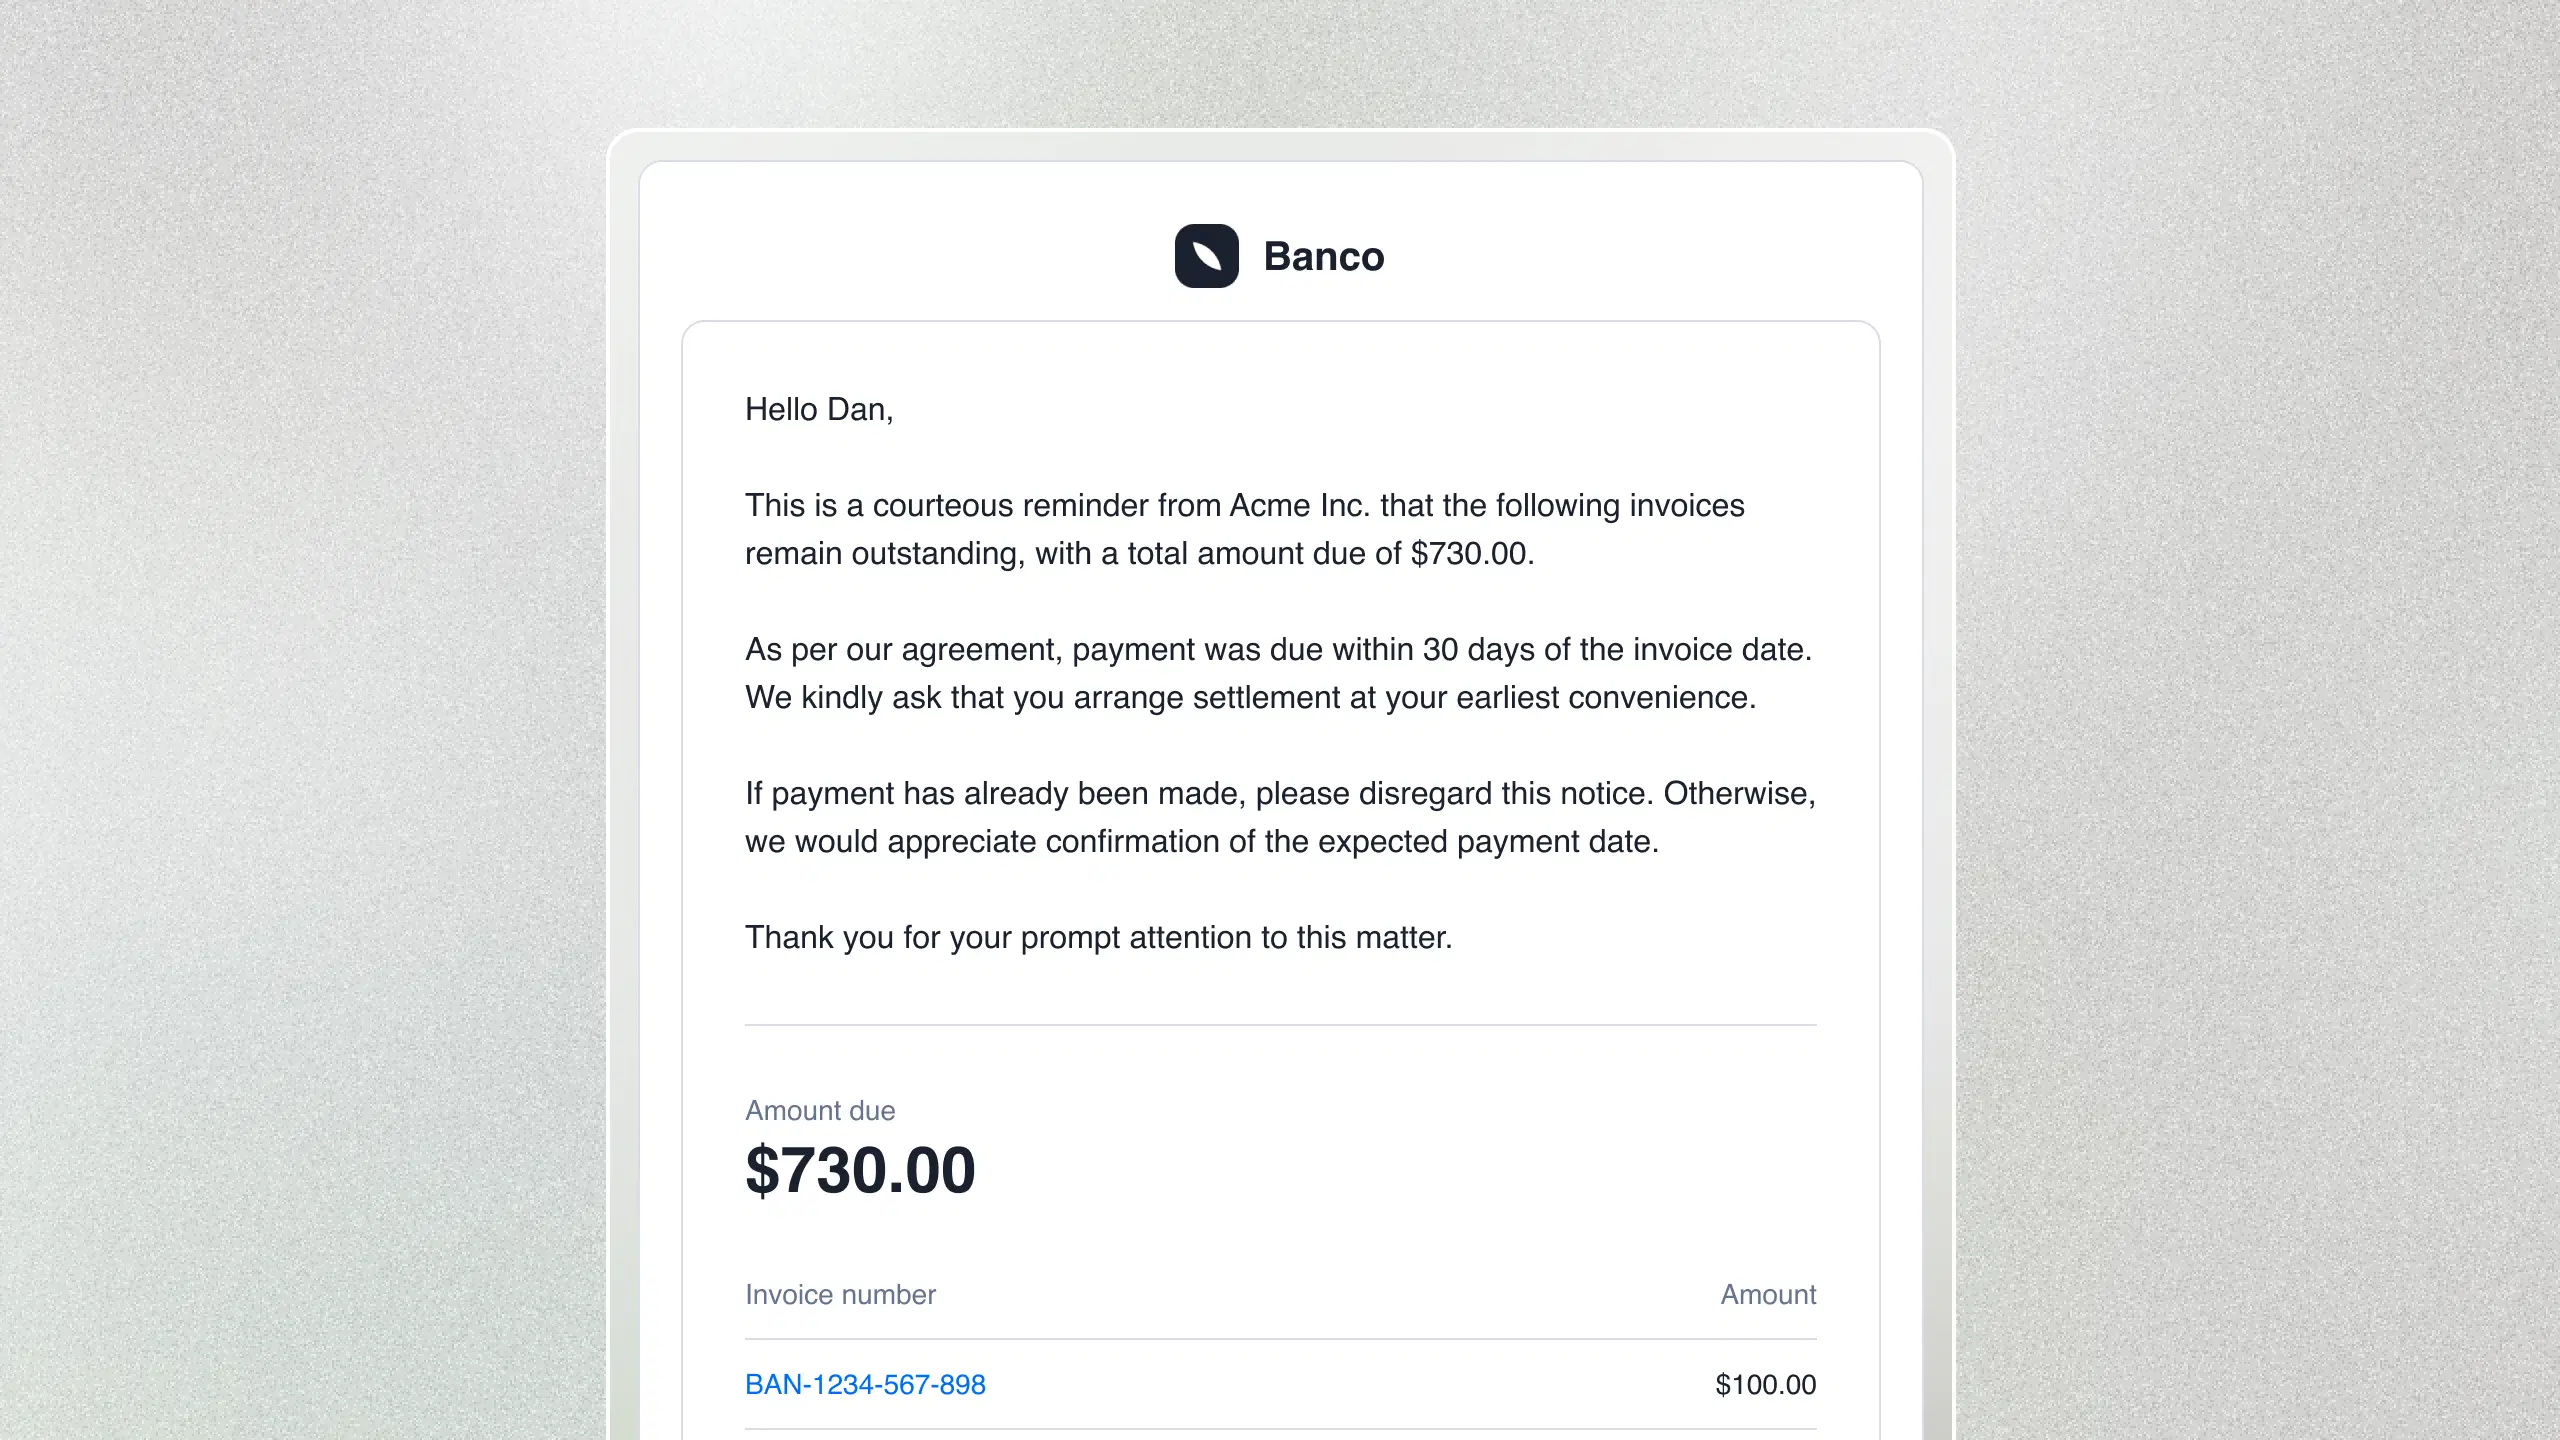
Task: Open invoice BAN-1234-567-898 link
Action: pyautogui.click(x=865, y=1384)
